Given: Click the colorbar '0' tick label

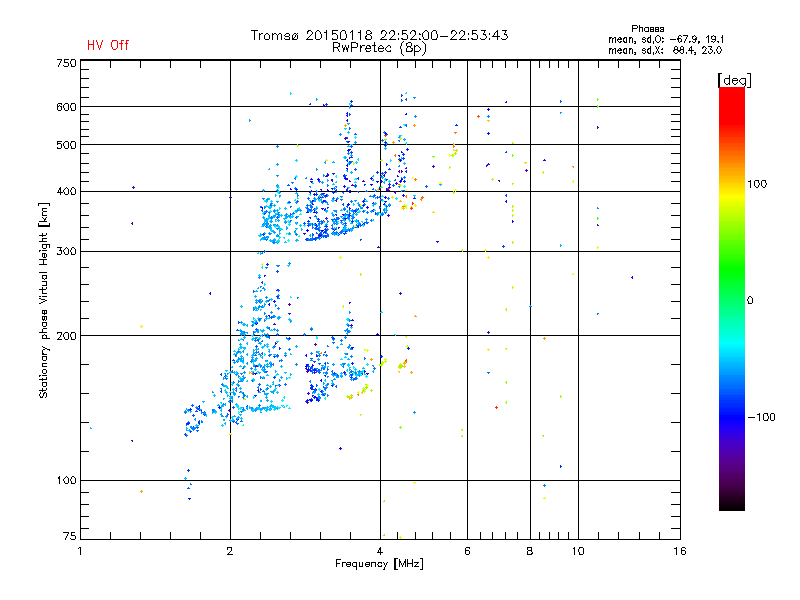Looking at the screenshot, I should pos(750,301).
